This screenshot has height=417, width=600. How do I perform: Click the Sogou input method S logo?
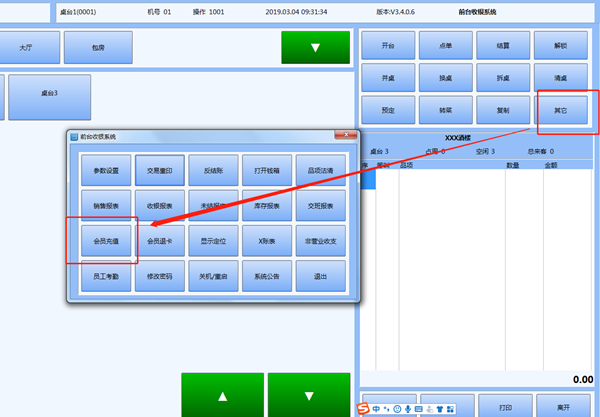pyautogui.click(x=364, y=409)
